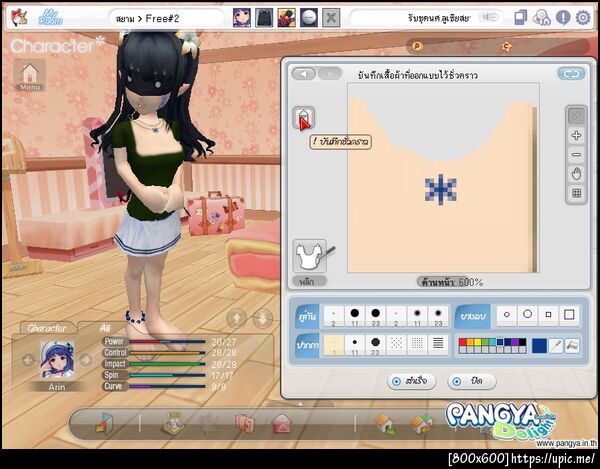The width and height of the screenshot is (600, 469).
Task: Switch to the All stats tab
Action: pyautogui.click(x=104, y=328)
